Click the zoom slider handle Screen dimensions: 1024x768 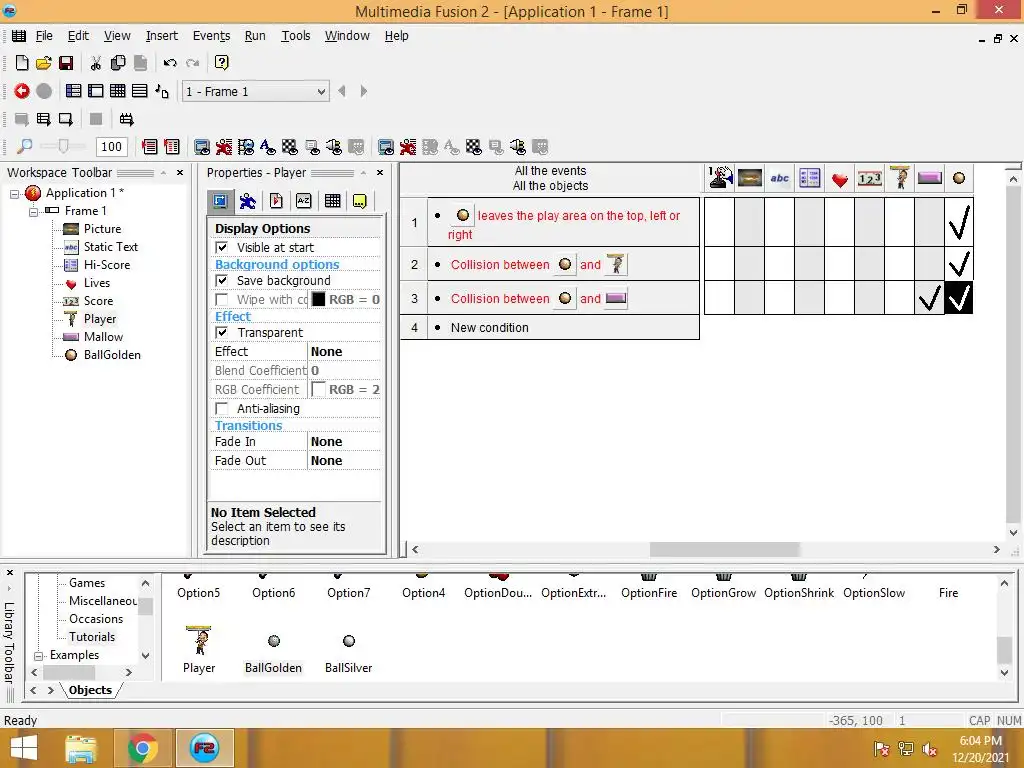pos(63,146)
